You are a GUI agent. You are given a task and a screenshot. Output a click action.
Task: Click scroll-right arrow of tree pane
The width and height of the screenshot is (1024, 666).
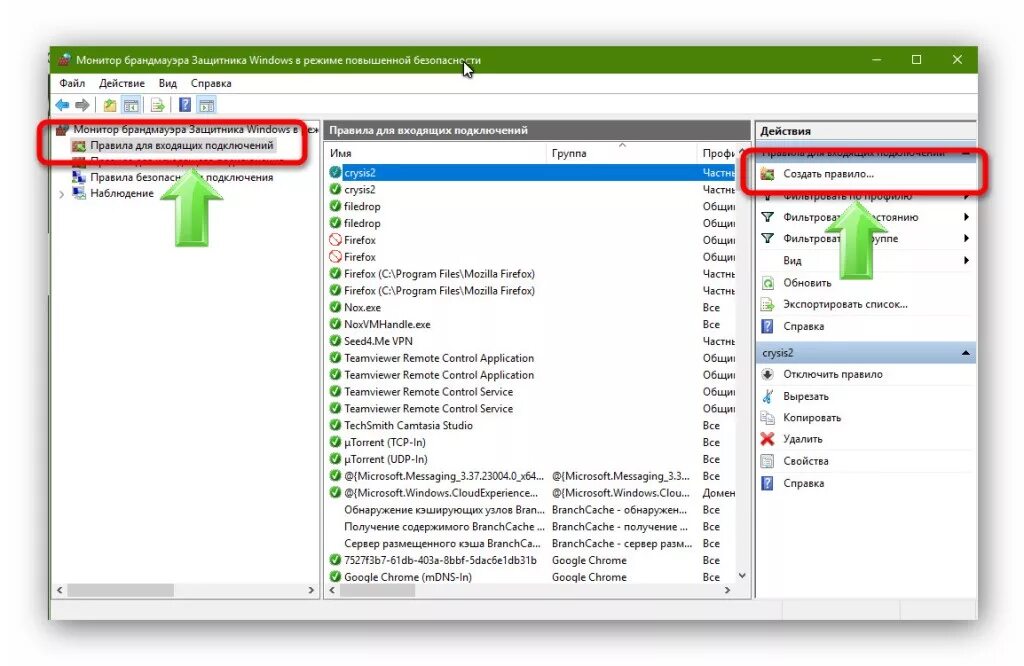coord(311,590)
